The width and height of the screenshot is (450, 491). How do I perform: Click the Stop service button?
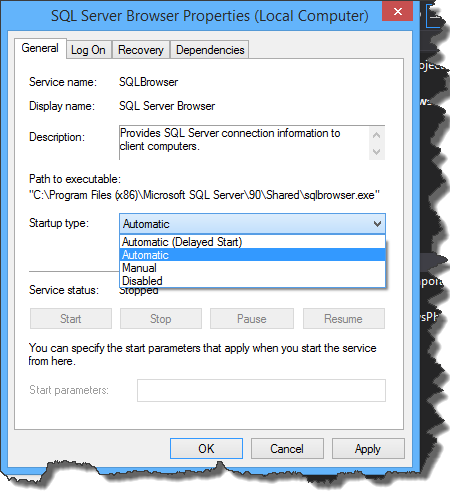pyautogui.click(x=161, y=319)
